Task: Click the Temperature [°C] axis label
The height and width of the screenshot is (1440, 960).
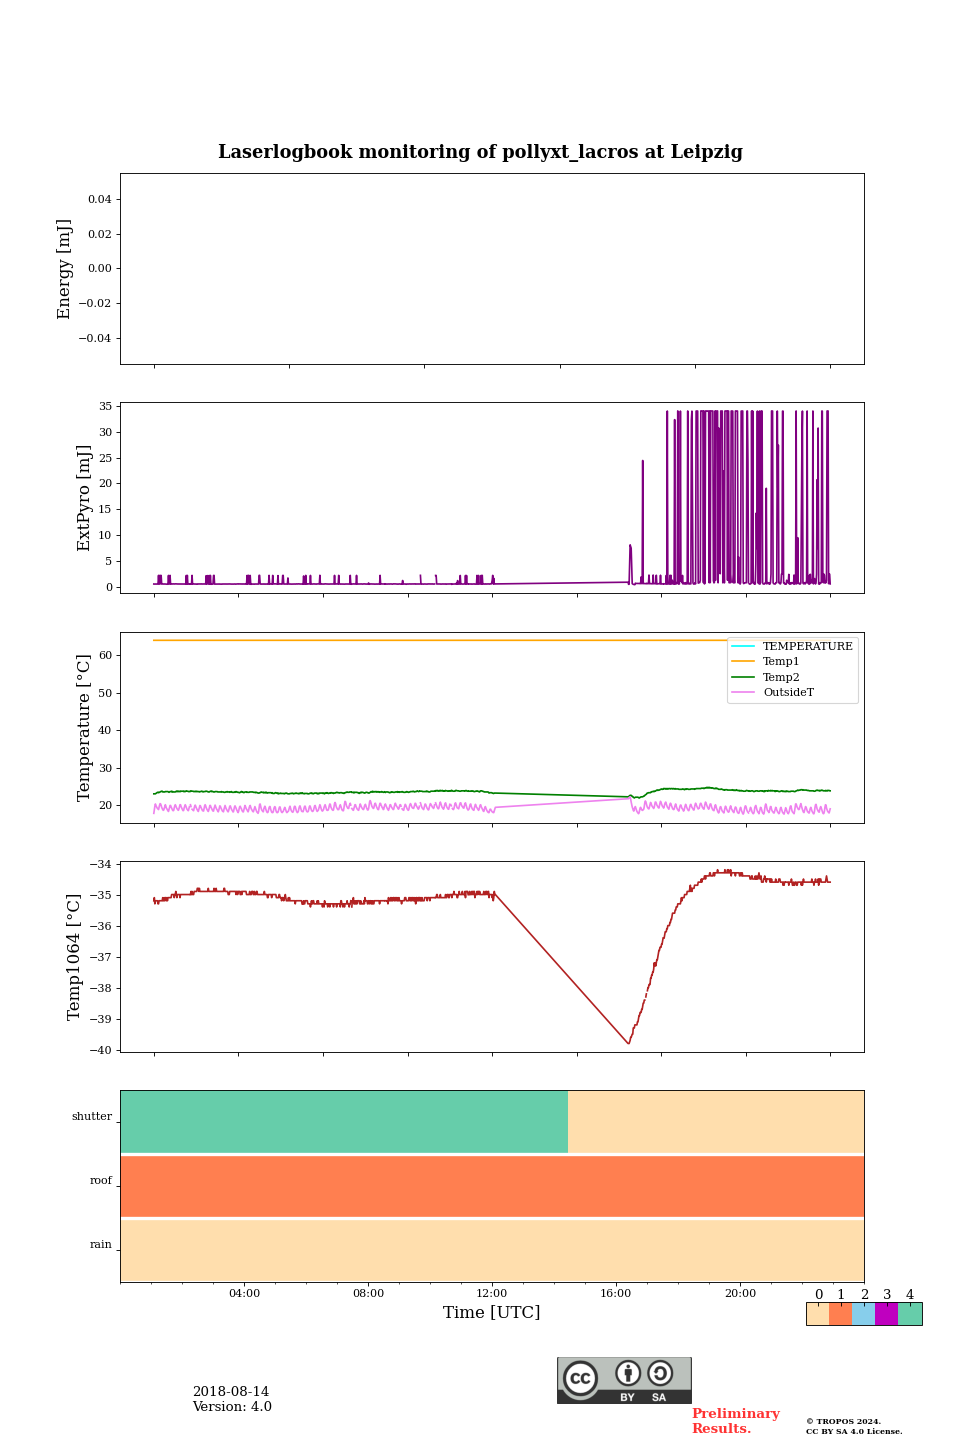Action: pyautogui.click(x=84, y=727)
